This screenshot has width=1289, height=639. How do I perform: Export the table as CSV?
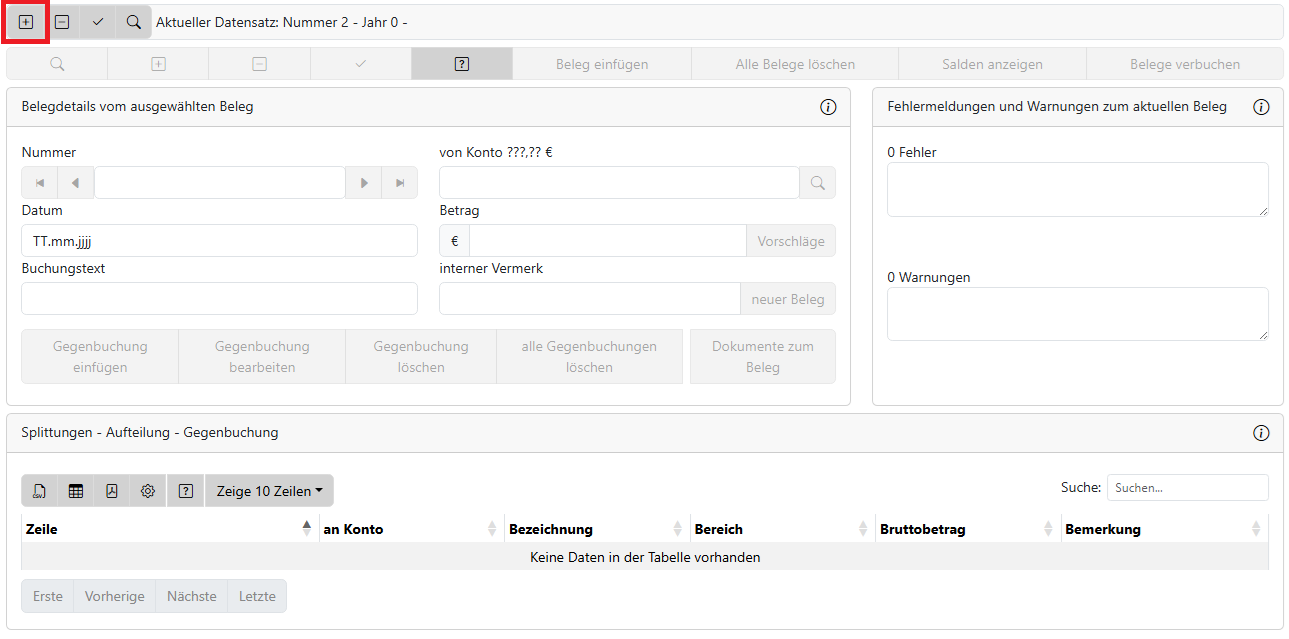pos(40,491)
